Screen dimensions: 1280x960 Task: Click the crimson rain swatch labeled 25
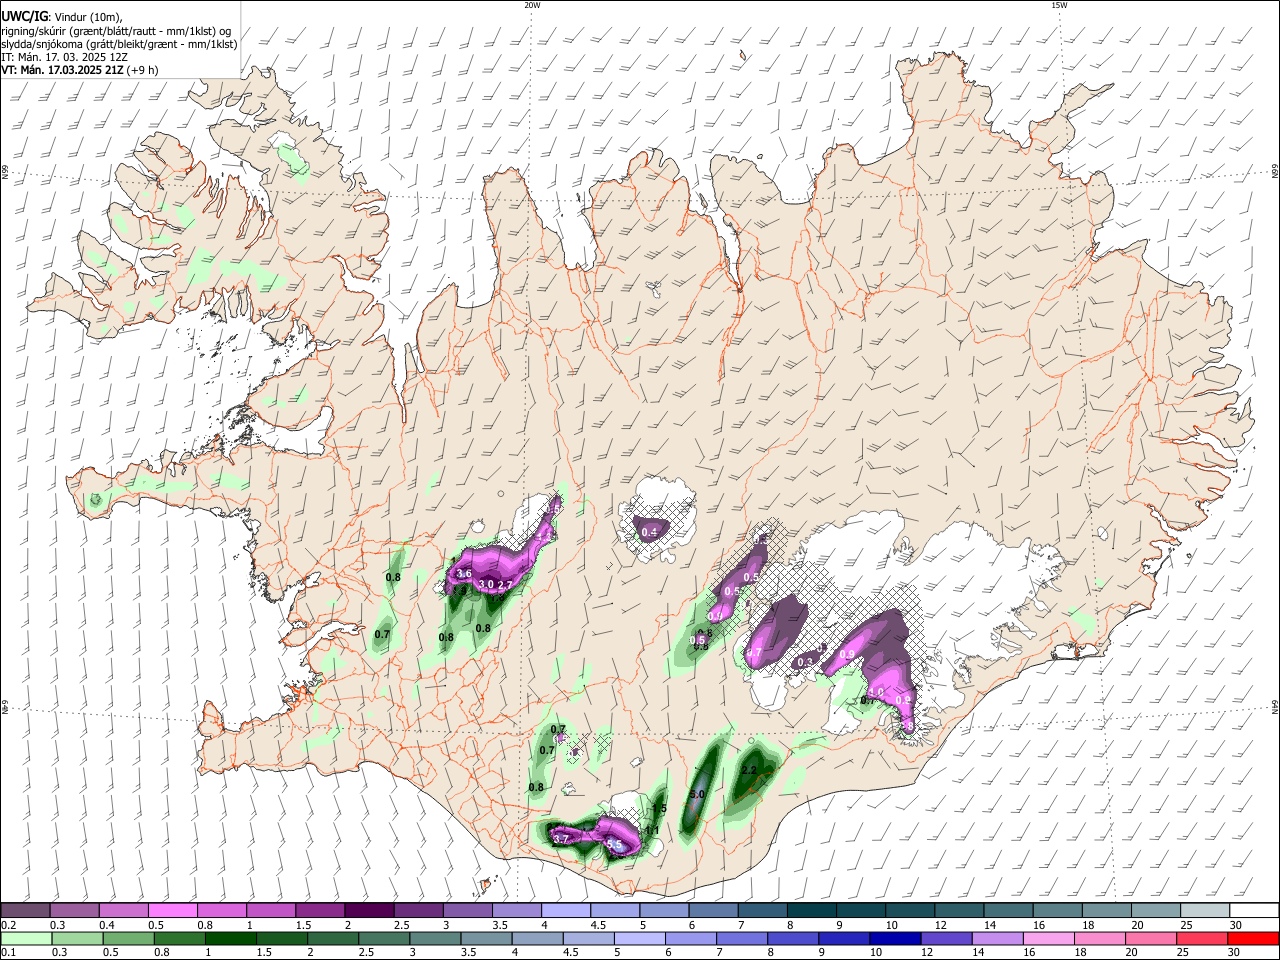tap(1202, 938)
